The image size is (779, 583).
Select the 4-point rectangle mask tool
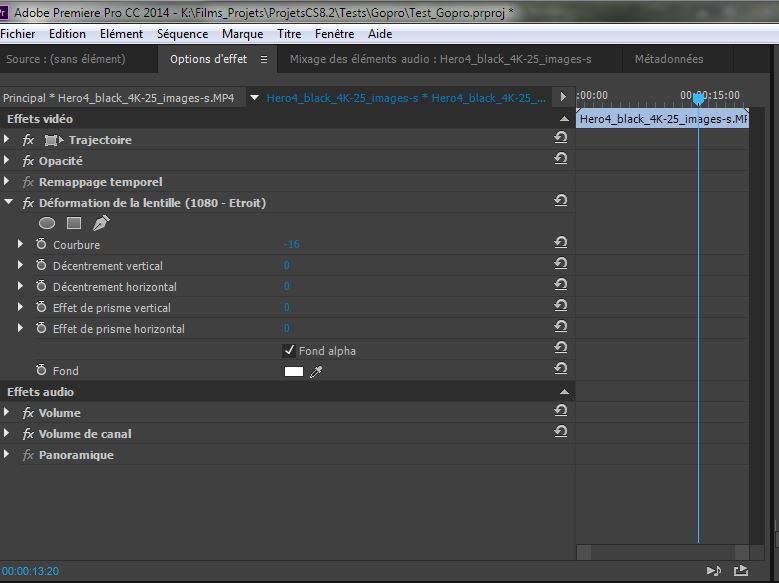[74, 224]
